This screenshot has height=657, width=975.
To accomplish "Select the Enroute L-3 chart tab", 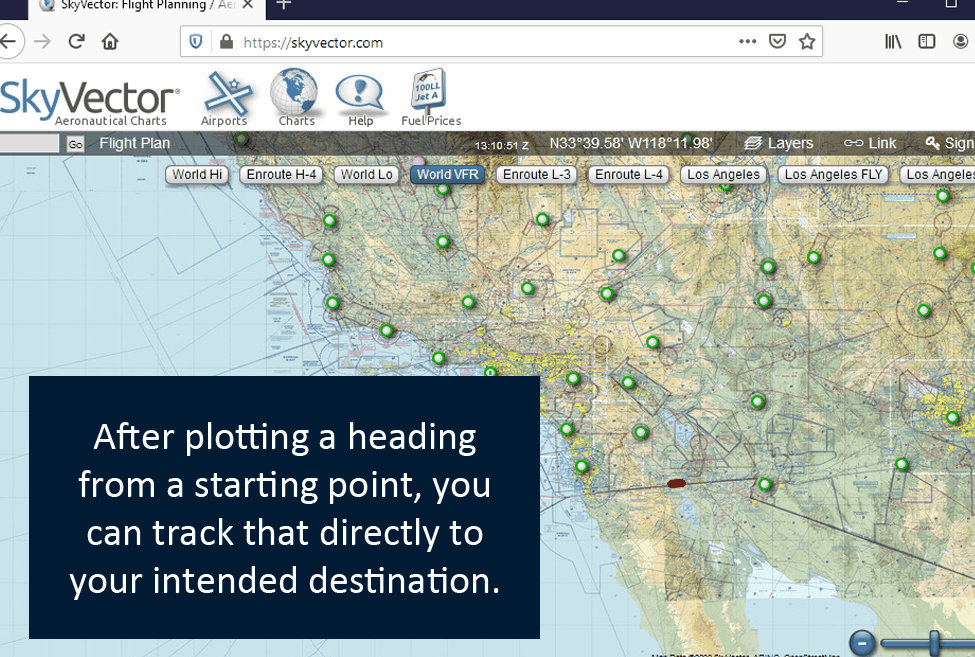I will tap(537, 175).
